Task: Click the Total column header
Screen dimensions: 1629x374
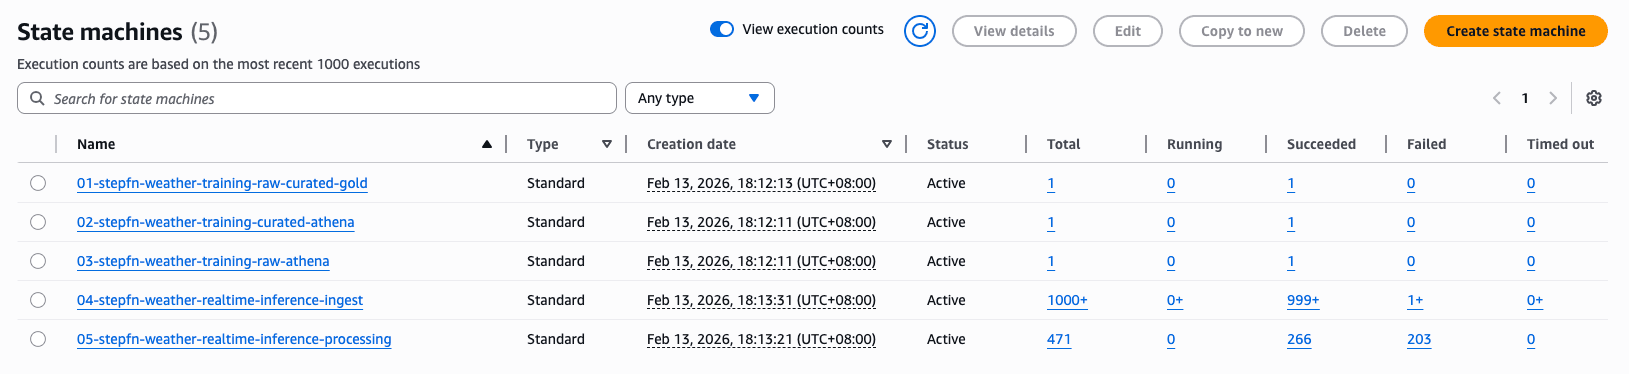Action: [x=1063, y=144]
